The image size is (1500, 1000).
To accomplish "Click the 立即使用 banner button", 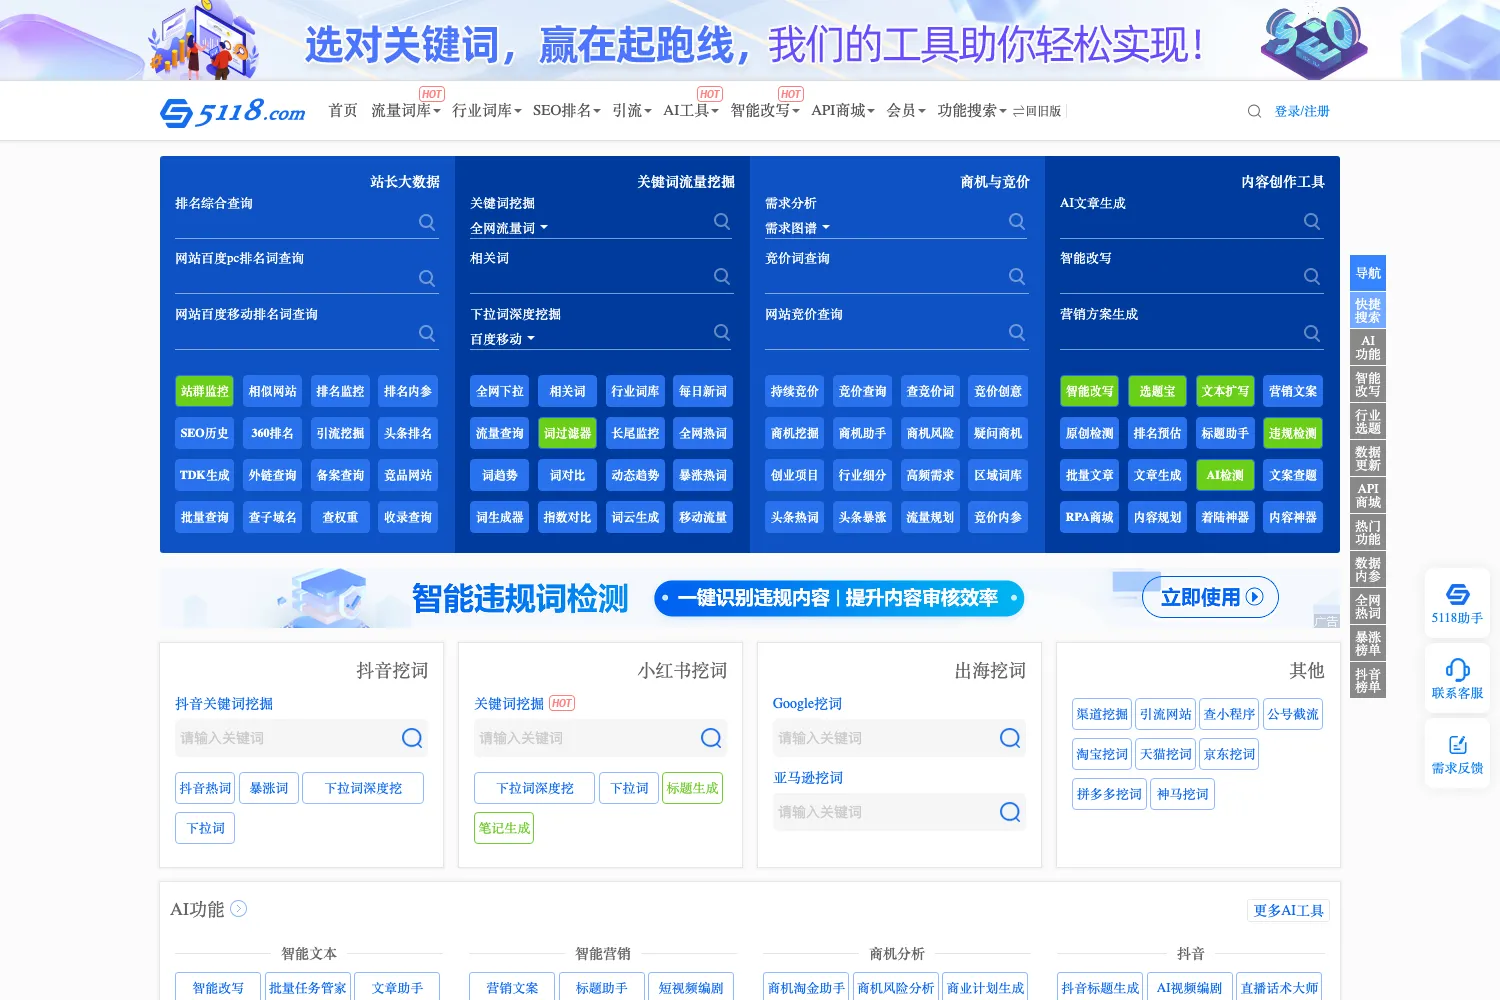I will coord(1210,597).
